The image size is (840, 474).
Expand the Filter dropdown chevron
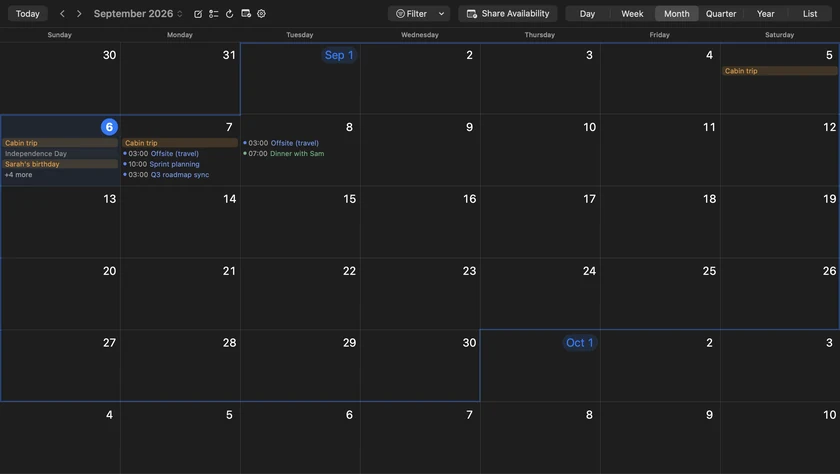pos(441,13)
